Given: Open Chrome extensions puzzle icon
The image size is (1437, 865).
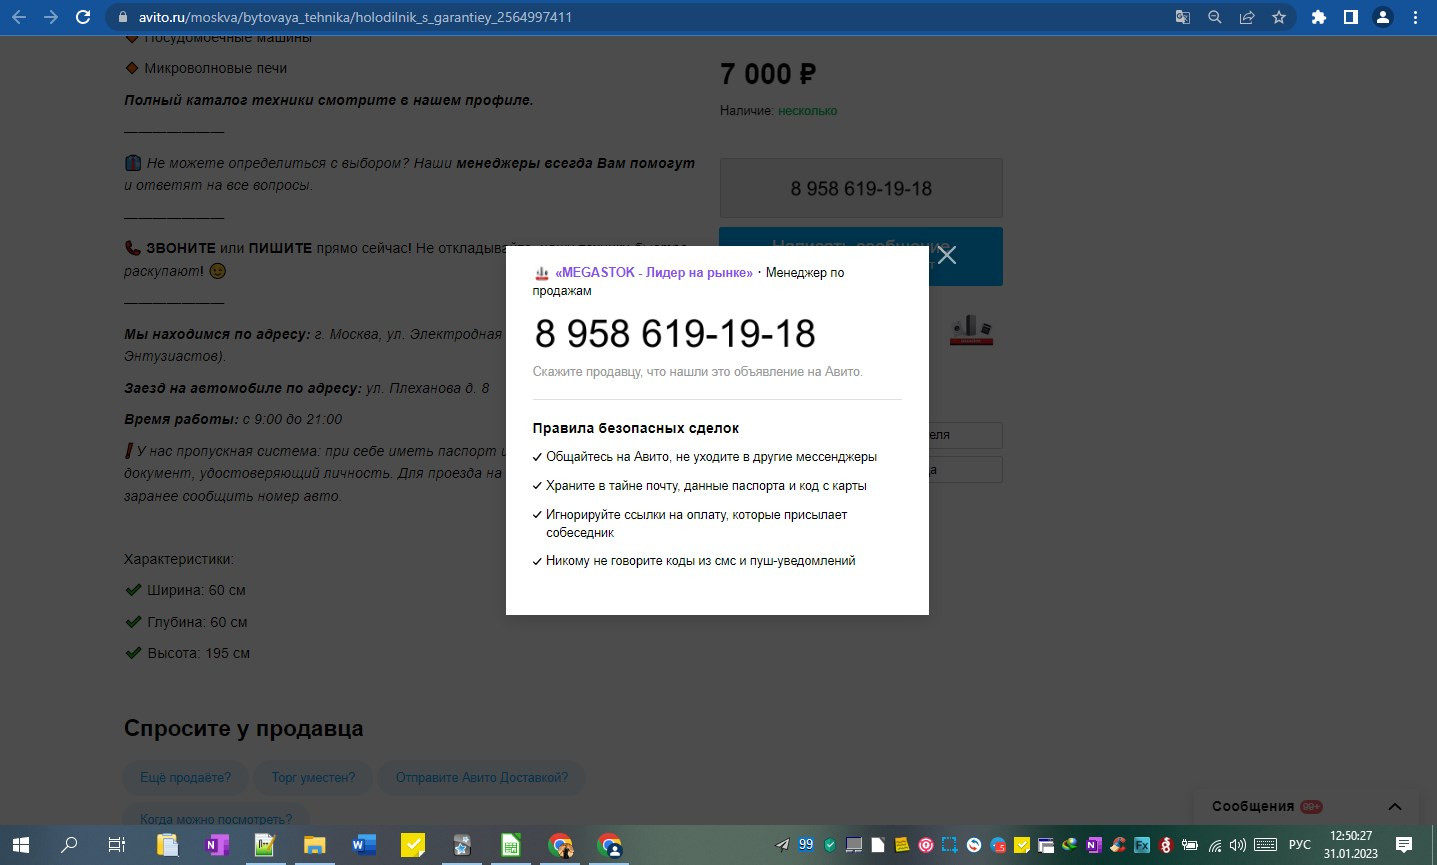Looking at the screenshot, I should click(1319, 17).
